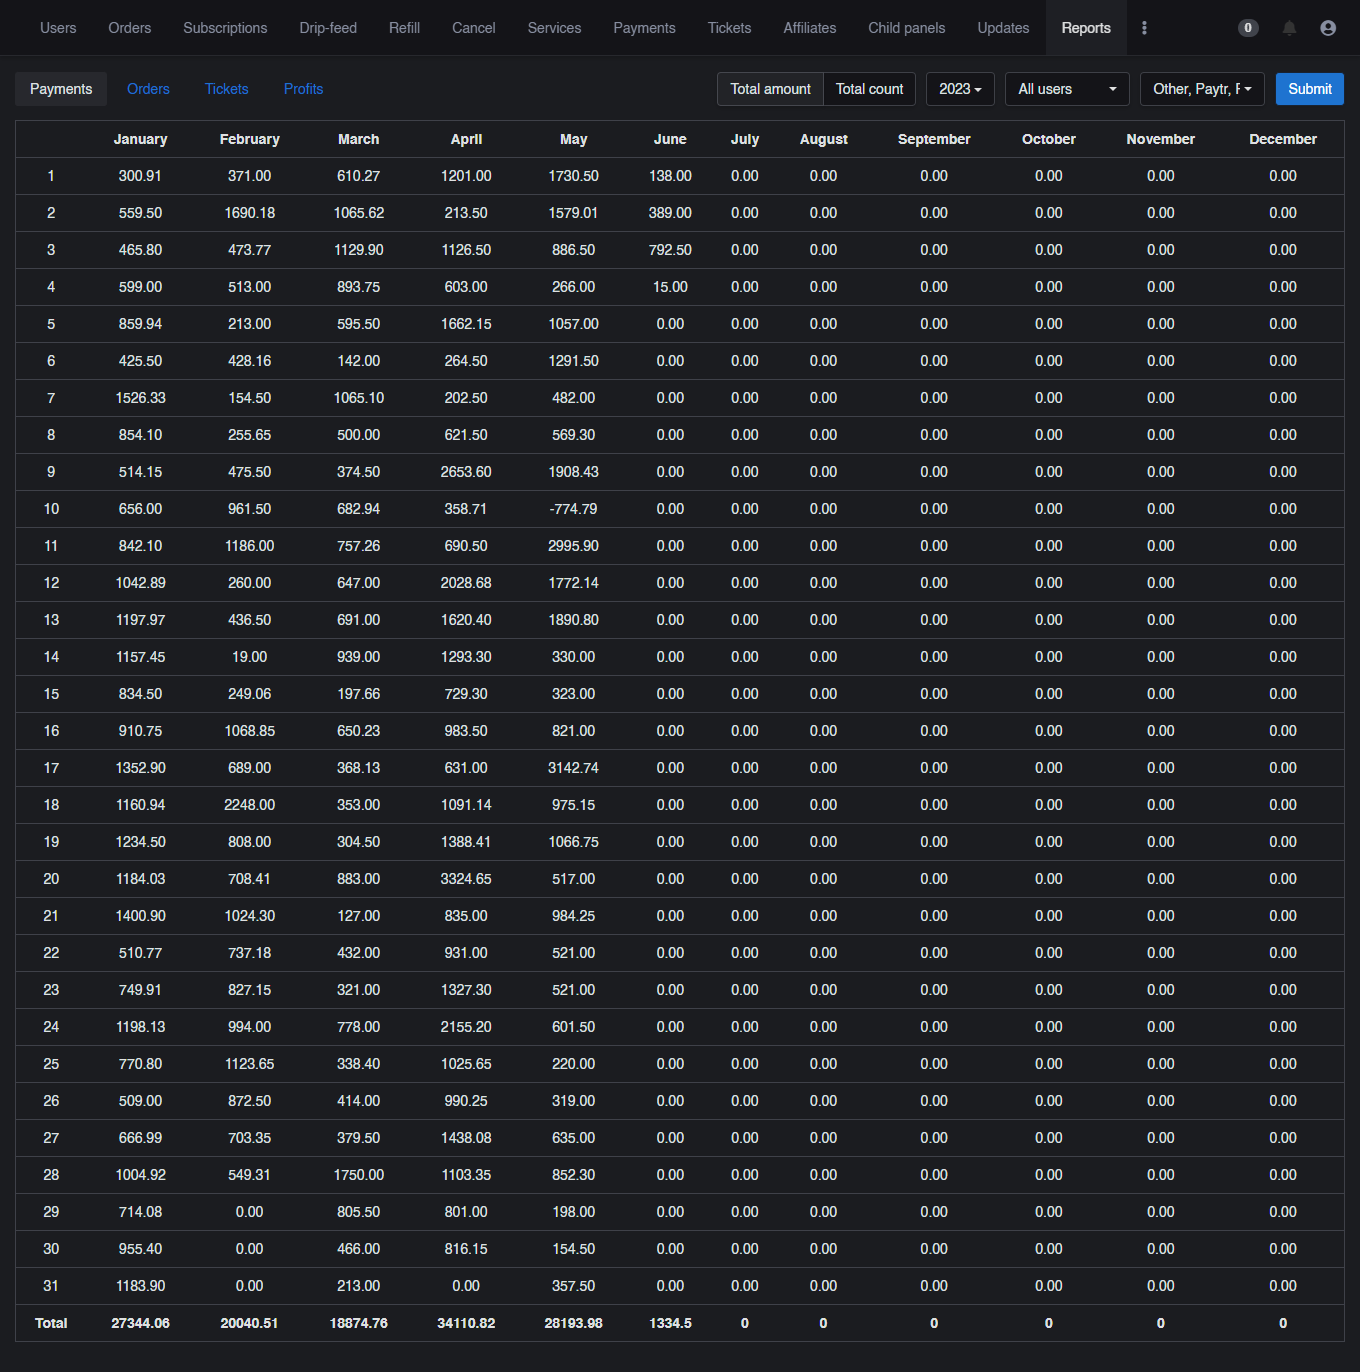Switch to Total count view
The width and height of the screenshot is (1360, 1372).
pos(869,89)
